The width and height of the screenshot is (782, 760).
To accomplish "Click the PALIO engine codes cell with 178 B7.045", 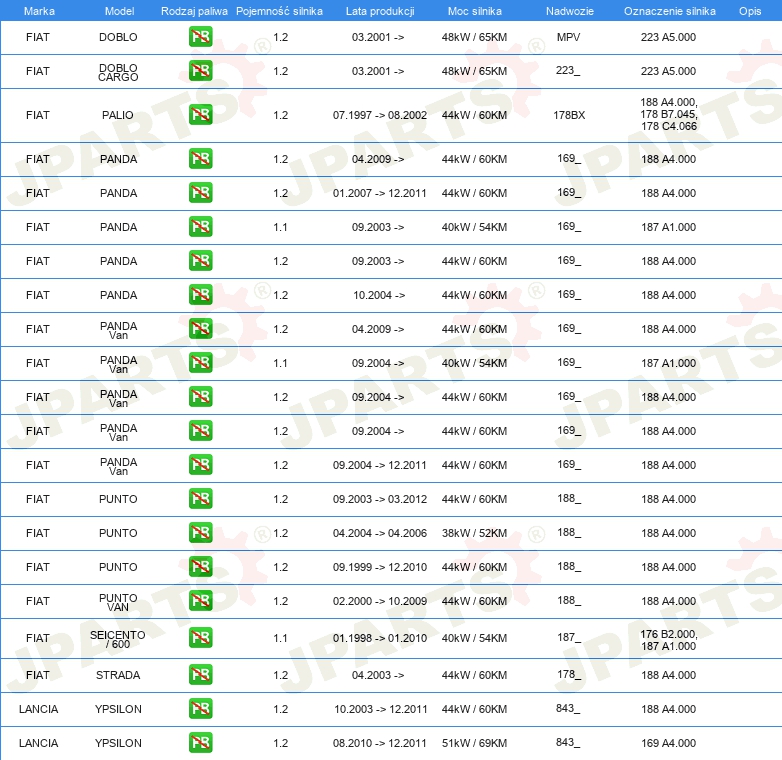I will (669, 114).
